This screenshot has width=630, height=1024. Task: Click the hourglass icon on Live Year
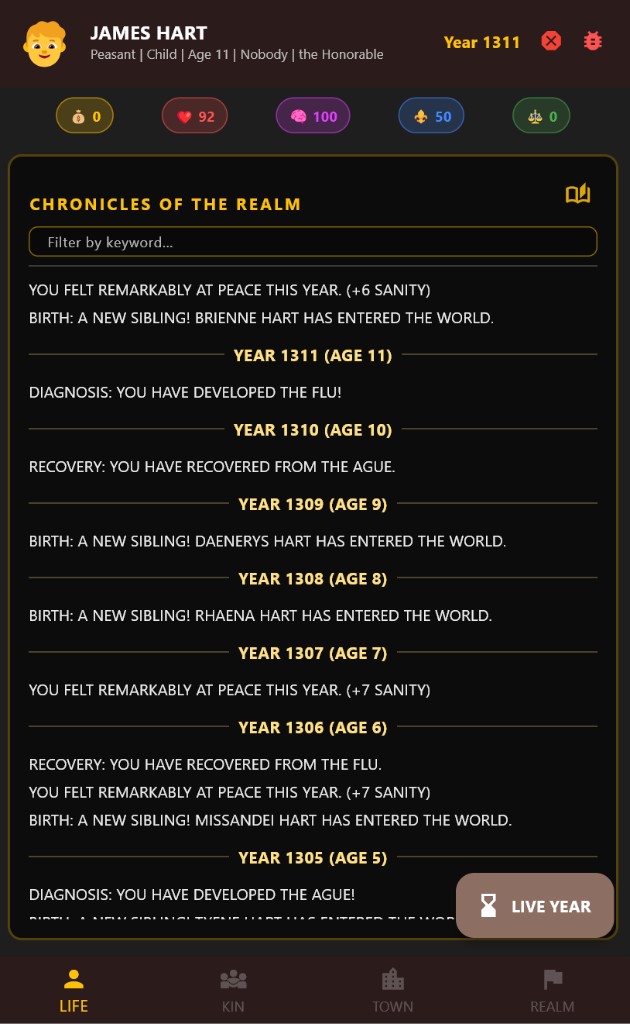coord(488,905)
